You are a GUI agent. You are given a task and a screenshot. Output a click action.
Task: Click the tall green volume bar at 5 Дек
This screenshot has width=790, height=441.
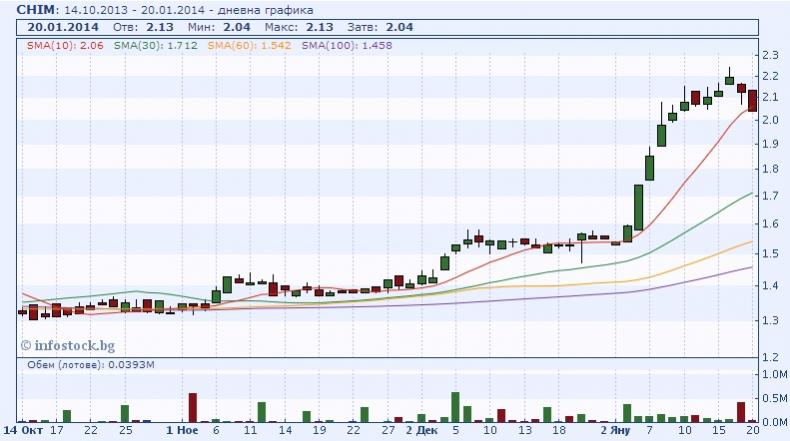455,407
